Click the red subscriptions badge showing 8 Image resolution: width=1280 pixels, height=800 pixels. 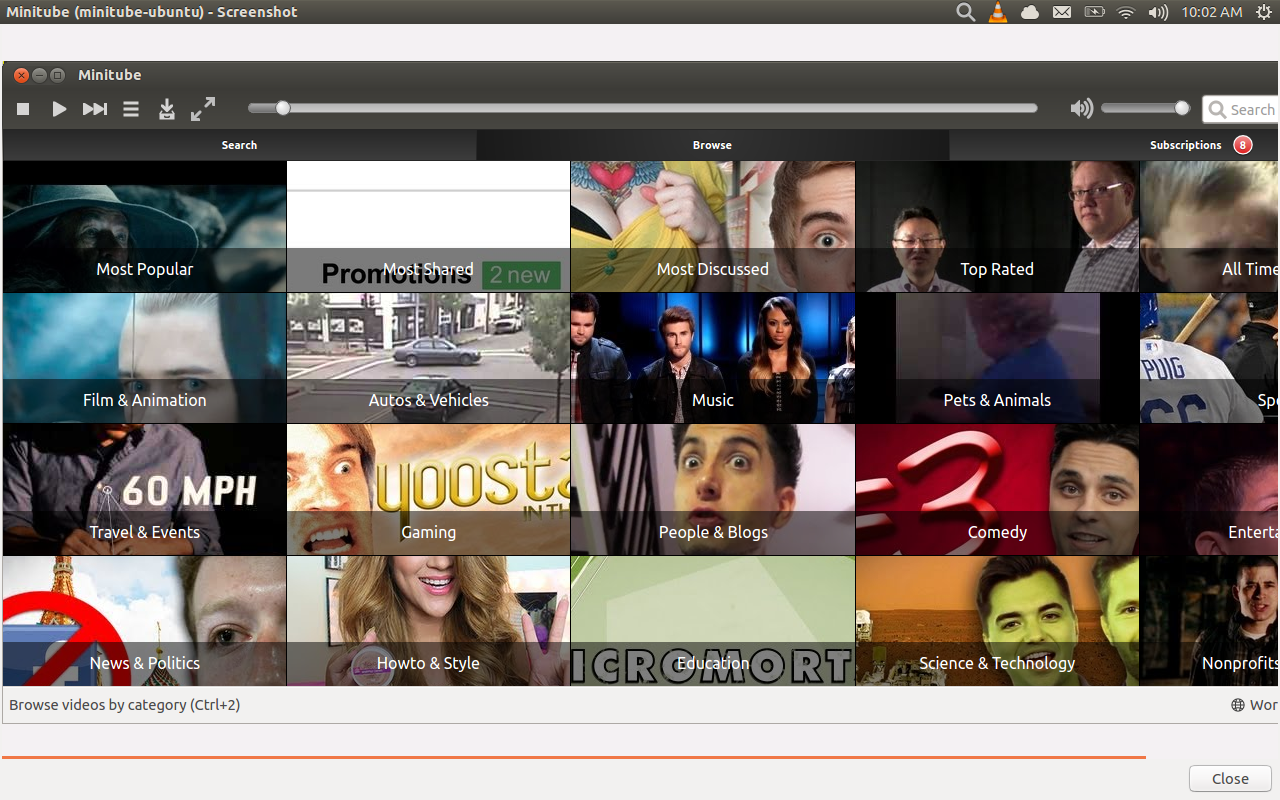pos(1242,145)
